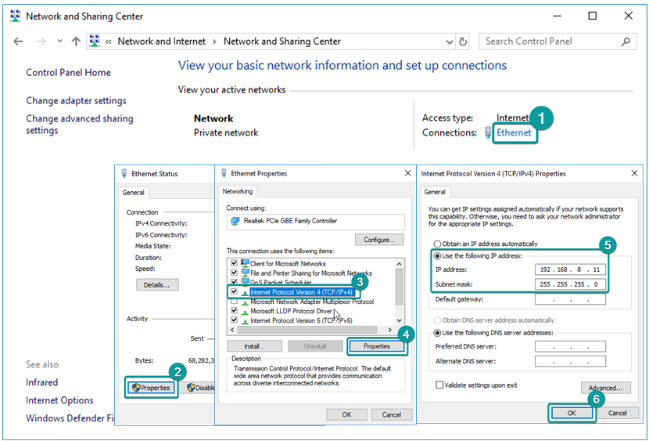Image resolution: width=650 pixels, height=441 pixels.
Task: Toggle Microsoft Network Adapter Multiplexor checkbox
Action: pyautogui.click(x=234, y=301)
